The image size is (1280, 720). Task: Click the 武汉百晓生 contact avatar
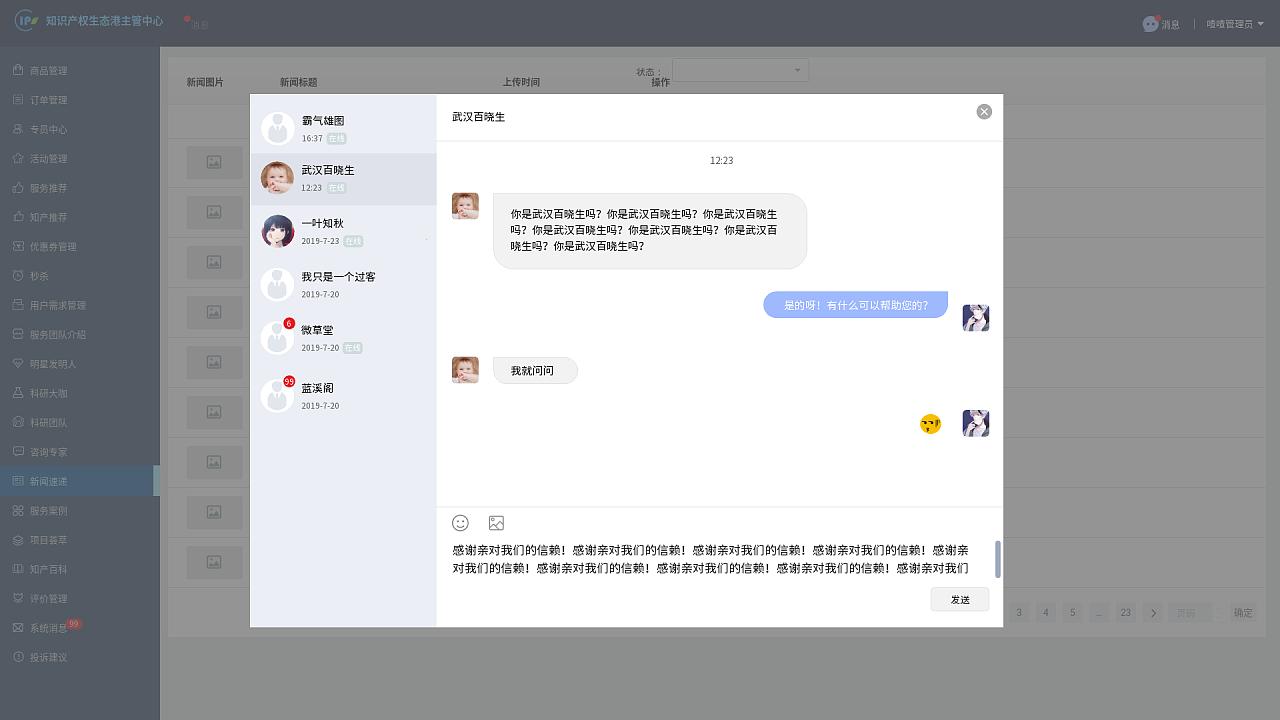click(x=278, y=178)
